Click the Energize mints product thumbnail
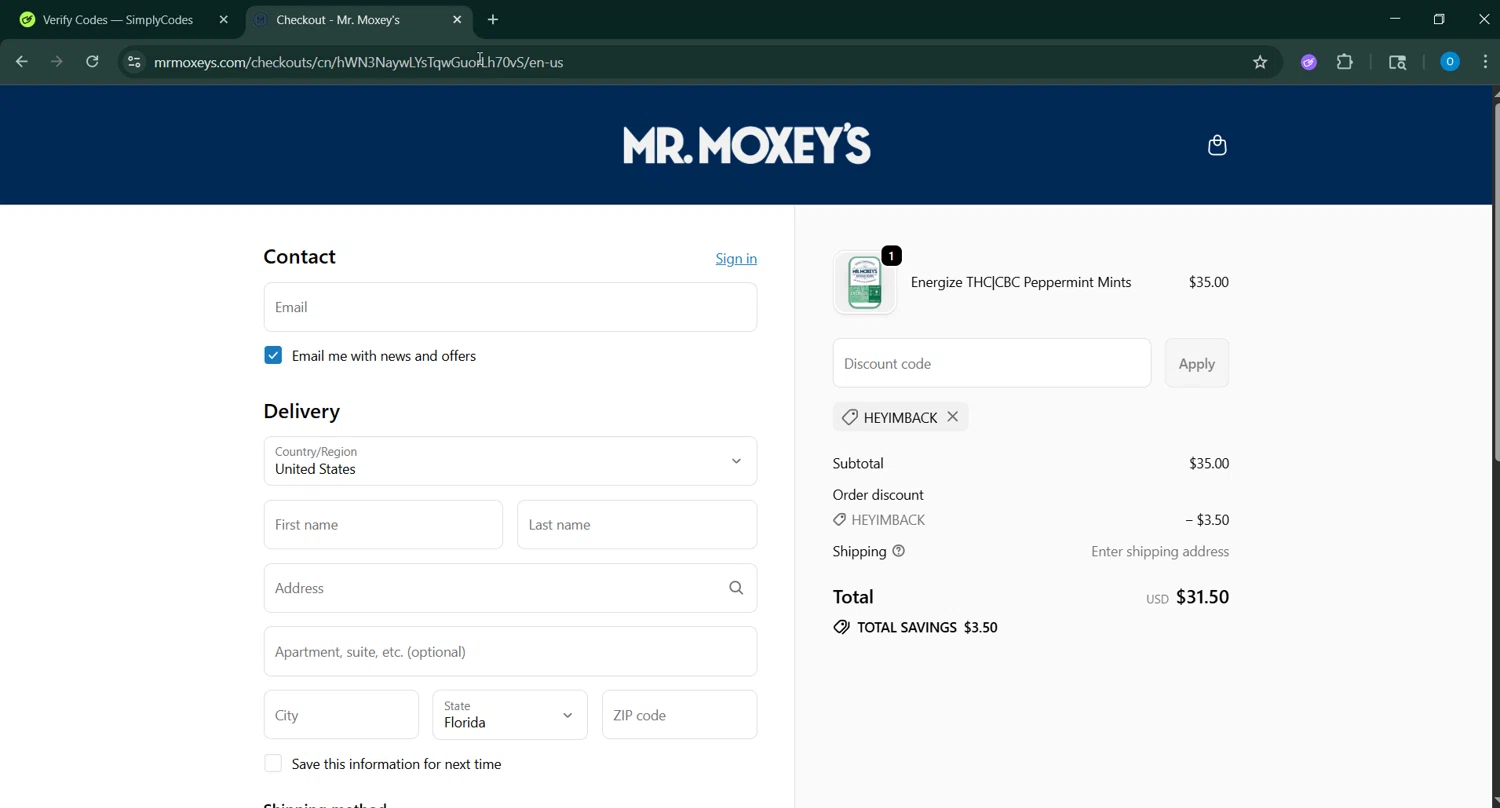The width and height of the screenshot is (1500, 808). [865, 282]
